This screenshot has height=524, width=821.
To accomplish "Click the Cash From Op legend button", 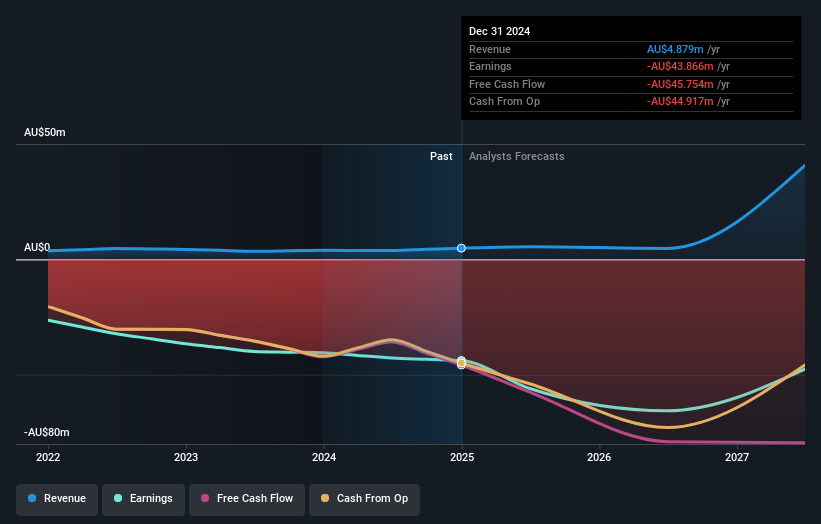I will click(x=366, y=498).
